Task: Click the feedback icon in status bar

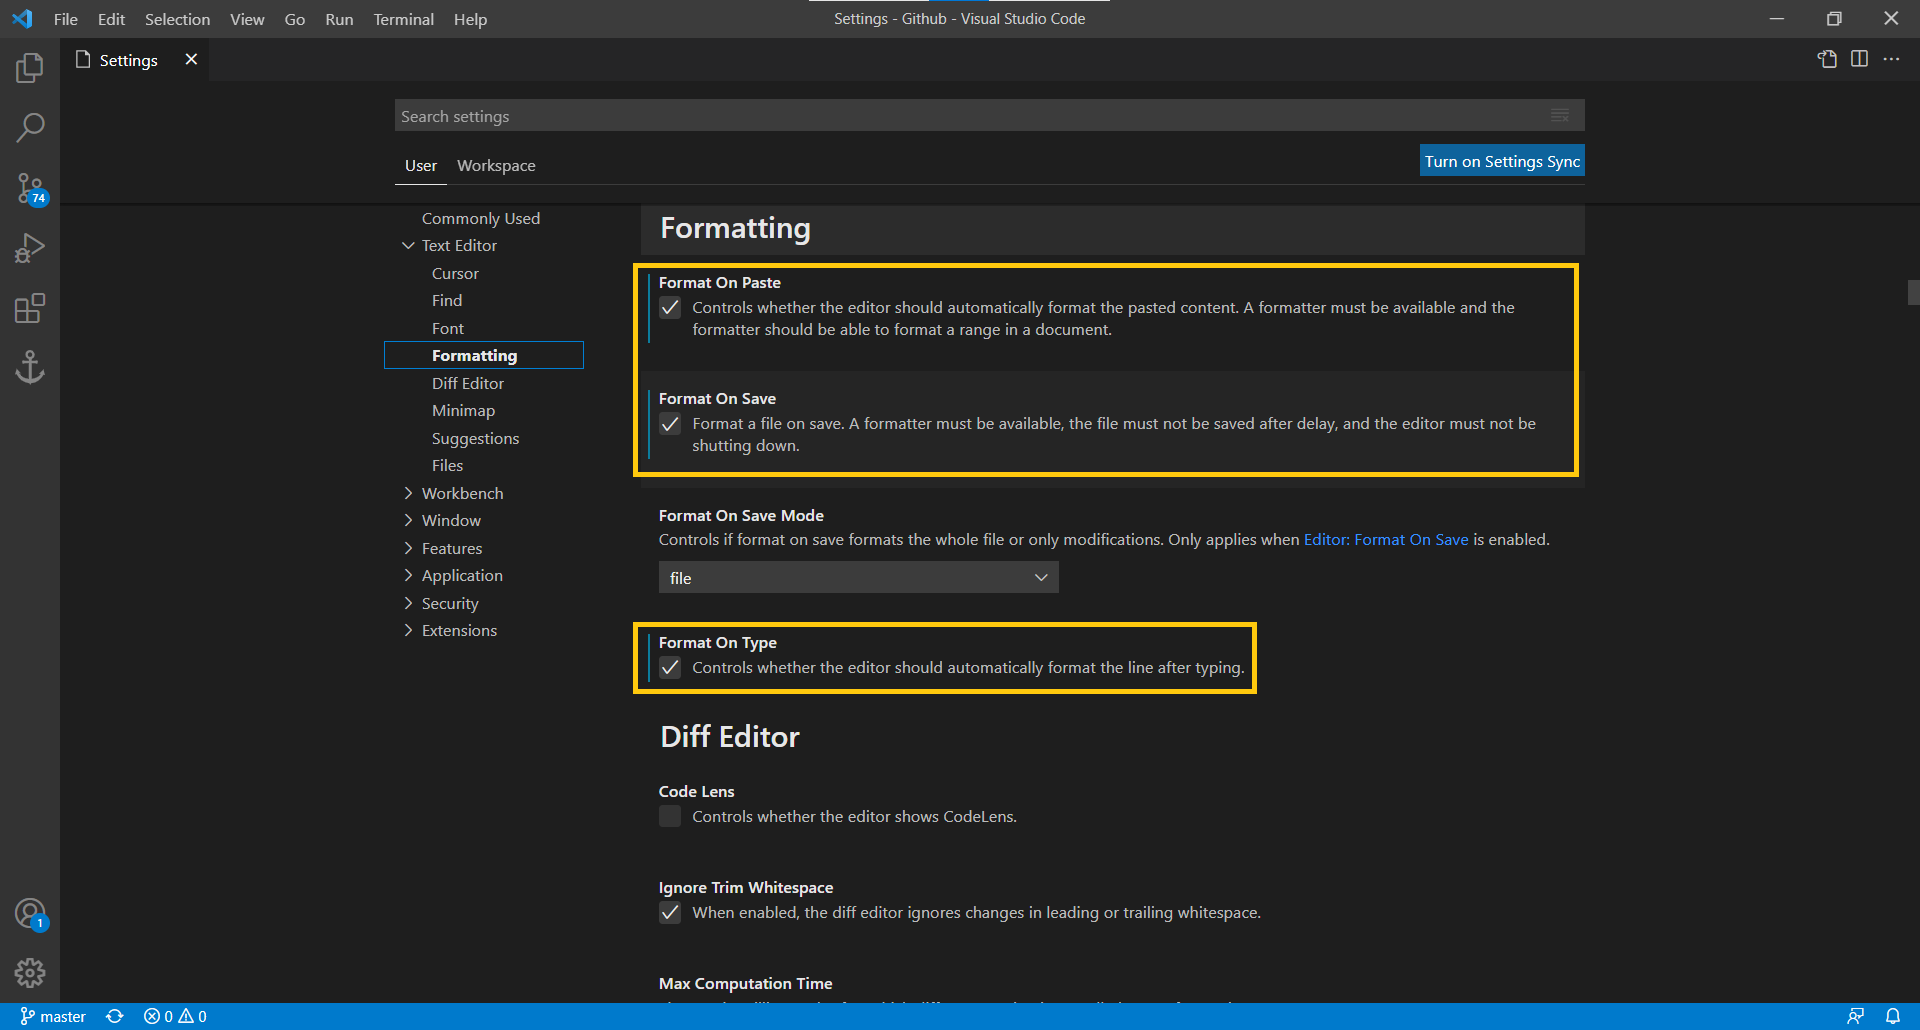Action: click(x=1855, y=1016)
